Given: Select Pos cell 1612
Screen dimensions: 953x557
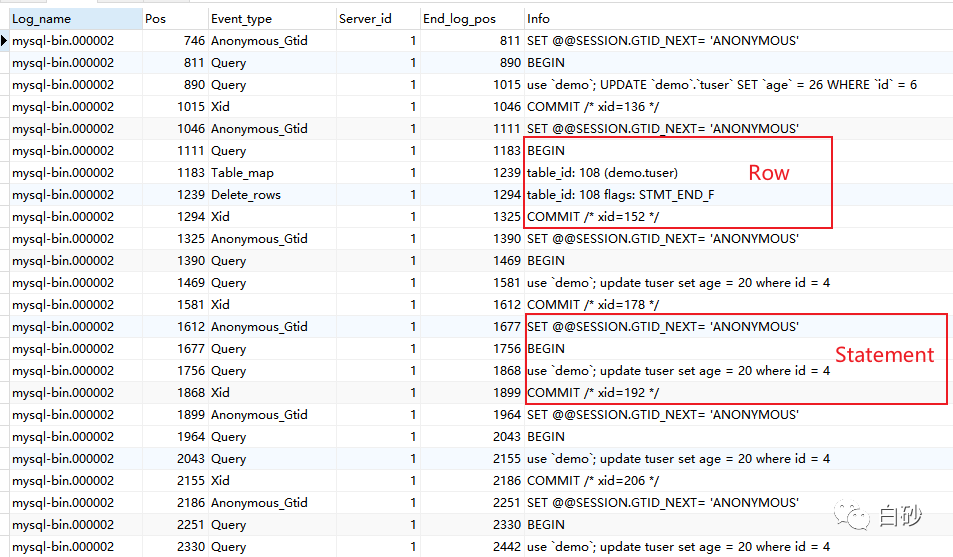Looking at the screenshot, I should click(x=175, y=327).
